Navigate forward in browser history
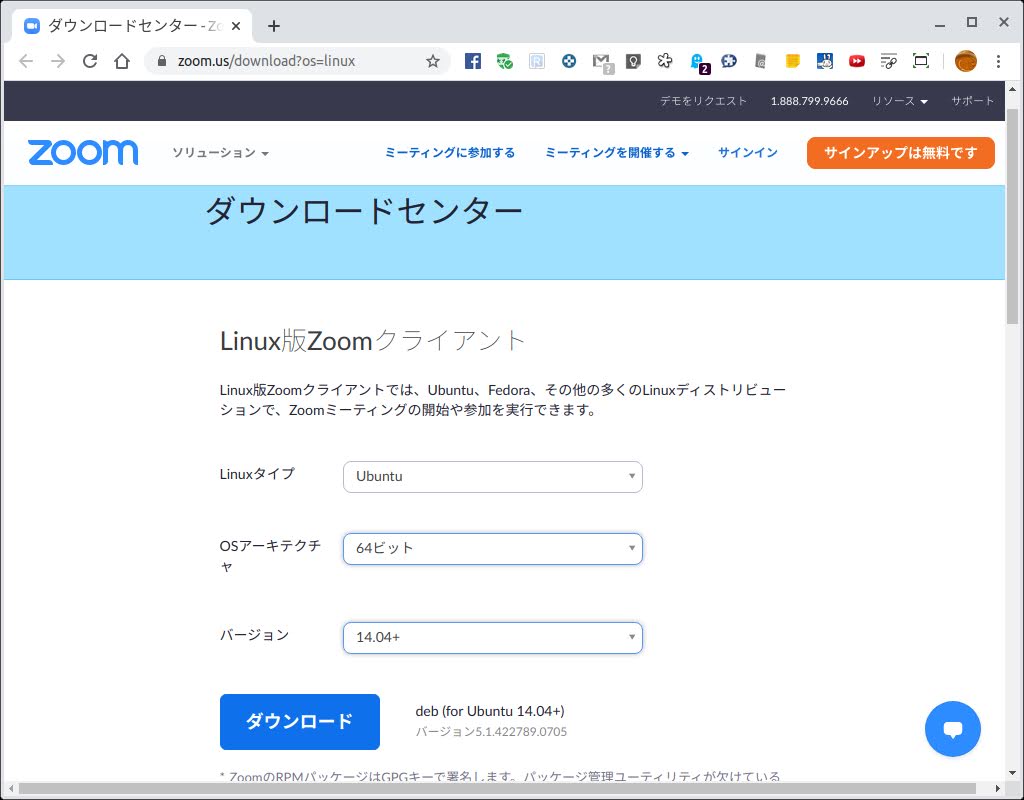Image resolution: width=1024 pixels, height=800 pixels. tap(57, 61)
